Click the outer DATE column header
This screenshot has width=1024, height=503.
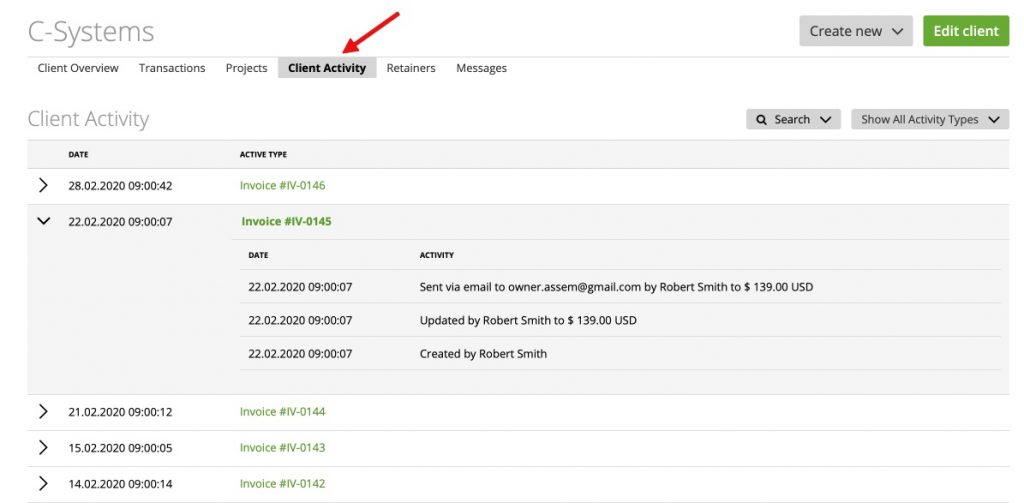[78, 155]
